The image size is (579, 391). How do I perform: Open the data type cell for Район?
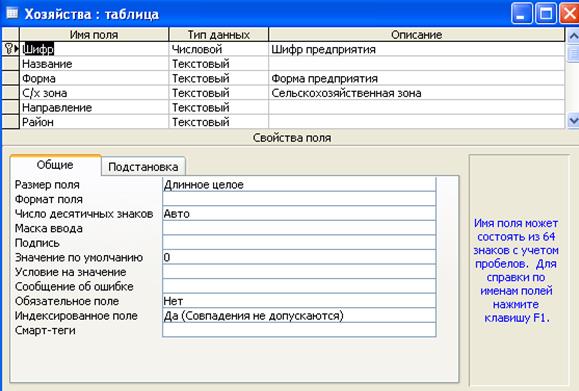coord(219,122)
